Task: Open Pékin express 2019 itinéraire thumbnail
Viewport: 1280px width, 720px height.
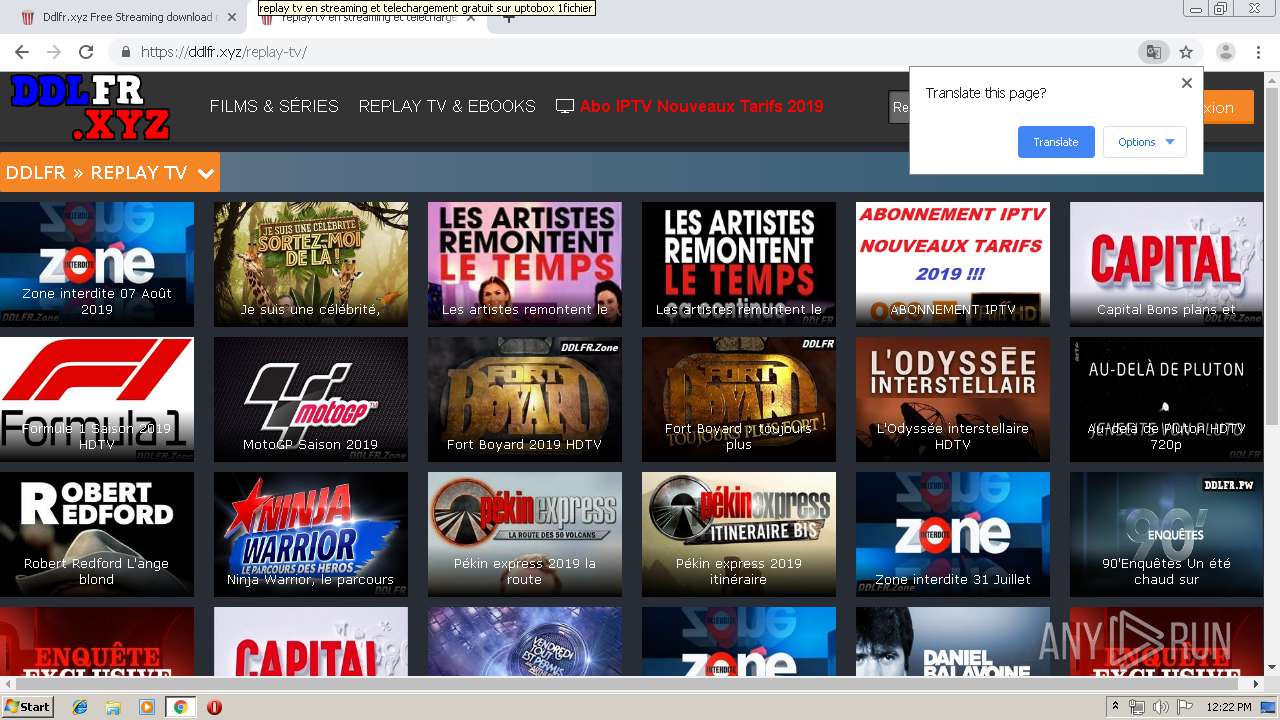Action: [739, 534]
